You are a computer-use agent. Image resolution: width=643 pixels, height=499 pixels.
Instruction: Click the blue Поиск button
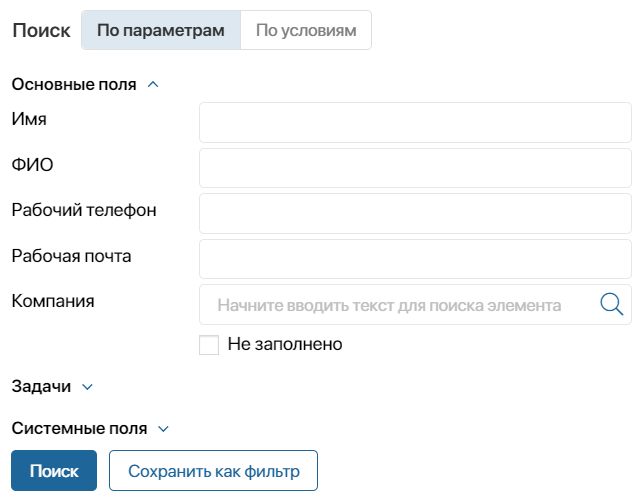54,471
